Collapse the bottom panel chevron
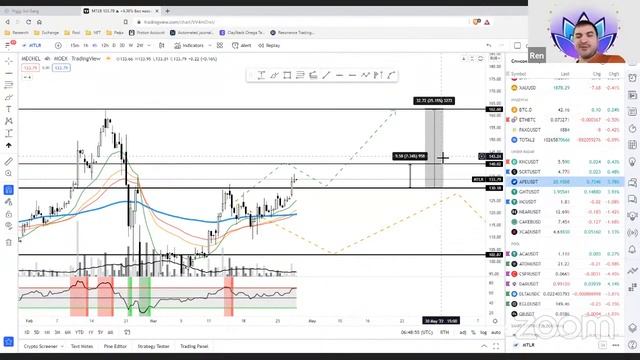 tap(484, 346)
